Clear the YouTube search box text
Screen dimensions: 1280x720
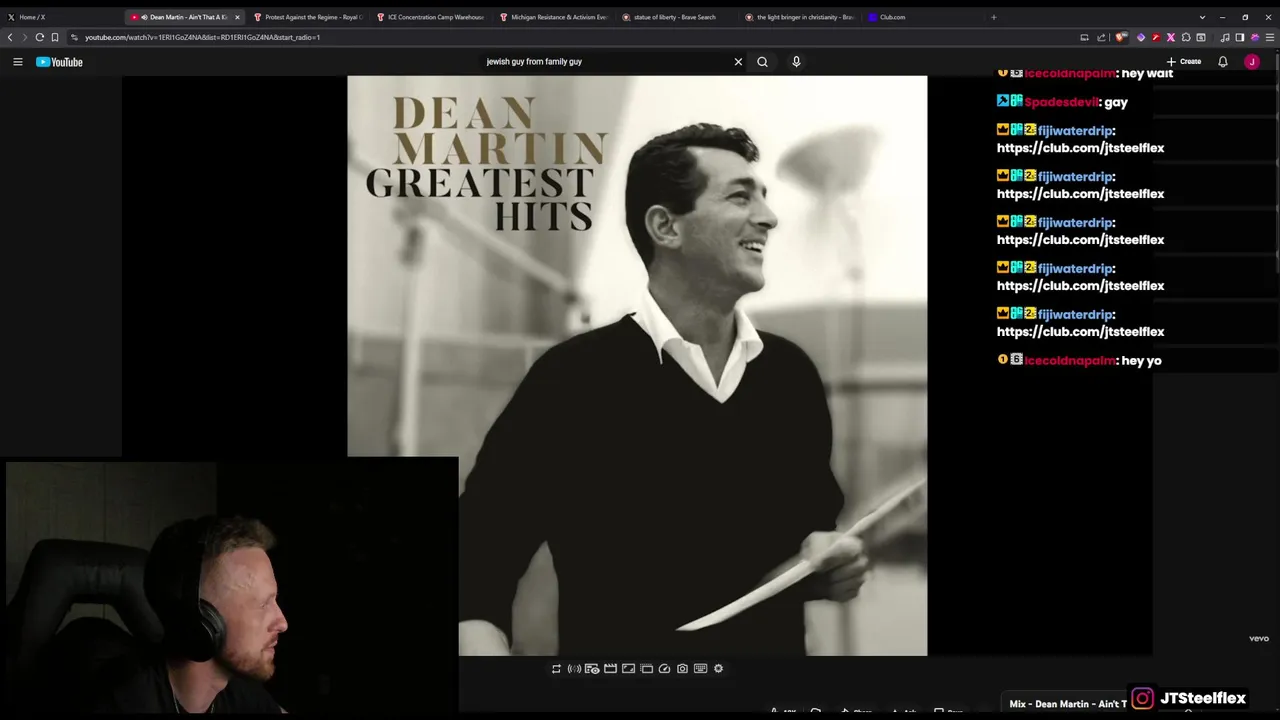coord(738,62)
